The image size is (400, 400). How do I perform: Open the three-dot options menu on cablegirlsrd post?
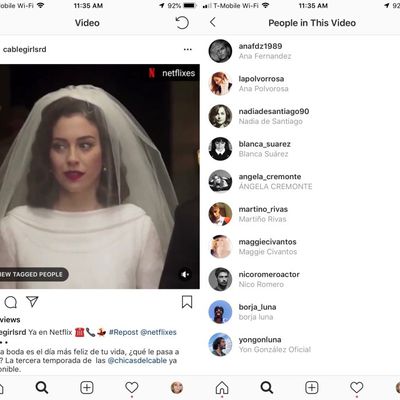point(188,49)
